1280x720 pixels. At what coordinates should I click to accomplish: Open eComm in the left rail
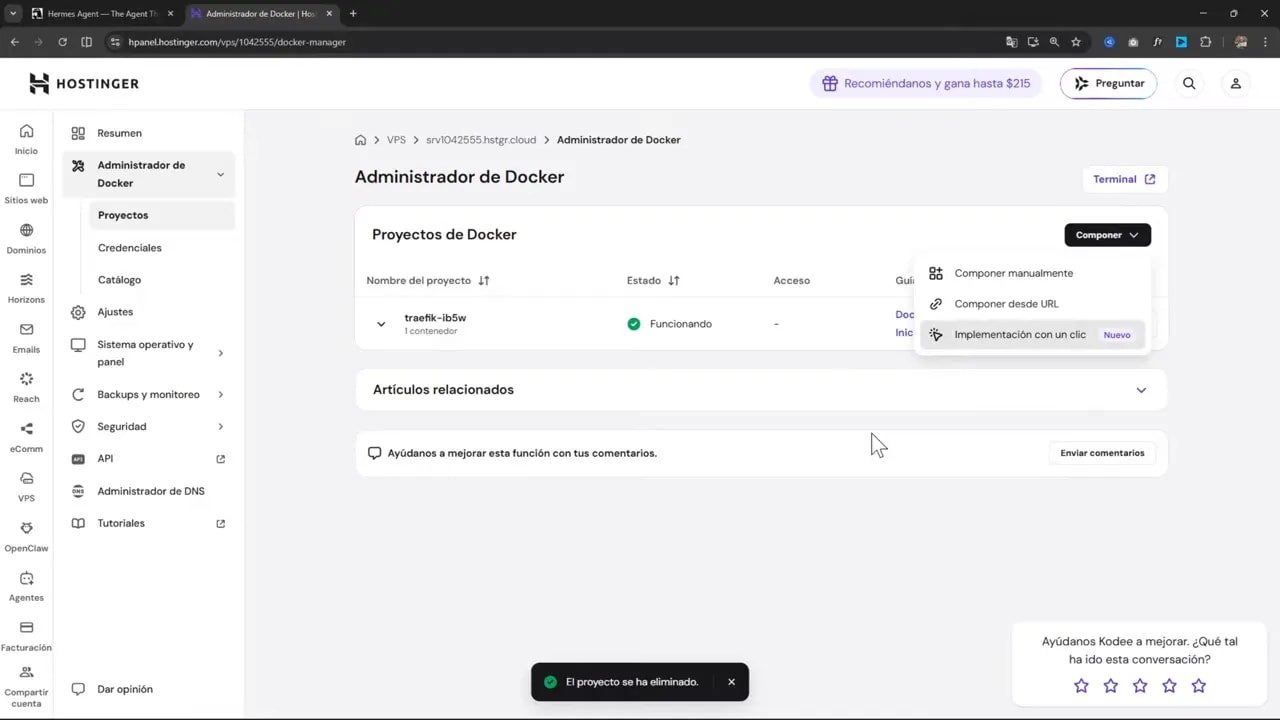(26, 437)
